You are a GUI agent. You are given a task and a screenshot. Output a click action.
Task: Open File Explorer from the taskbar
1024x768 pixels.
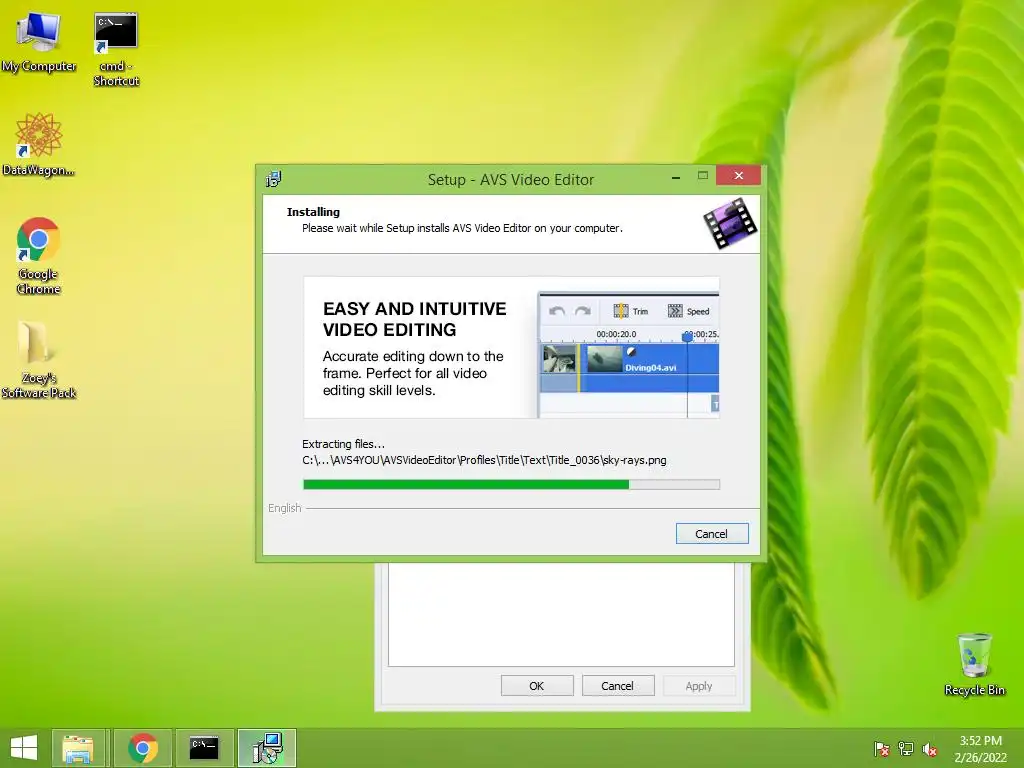coord(78,748)
